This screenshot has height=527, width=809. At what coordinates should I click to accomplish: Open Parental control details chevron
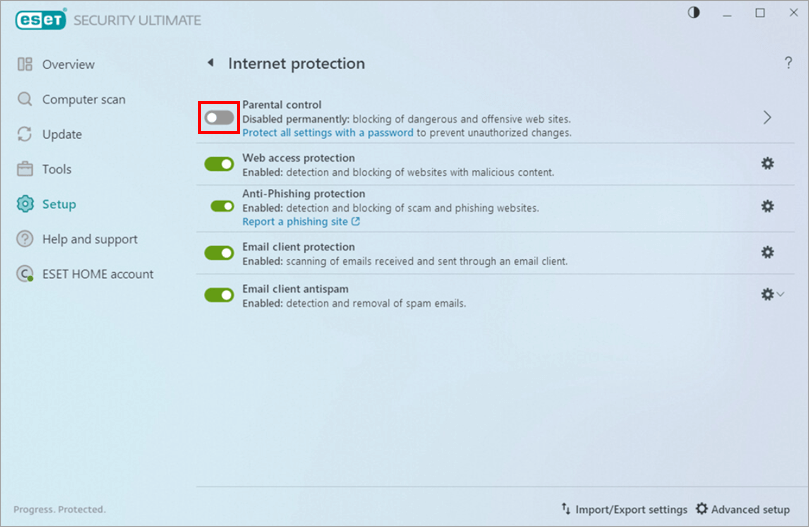767,118
